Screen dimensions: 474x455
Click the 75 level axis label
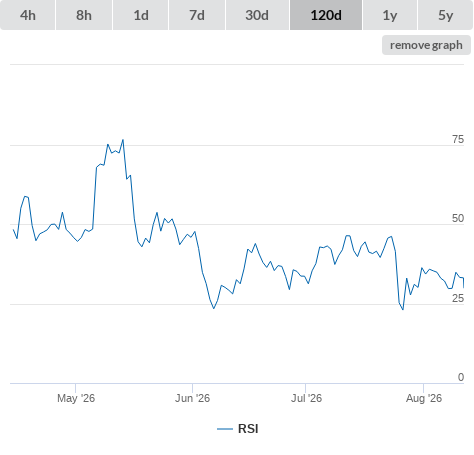(458, 139)
